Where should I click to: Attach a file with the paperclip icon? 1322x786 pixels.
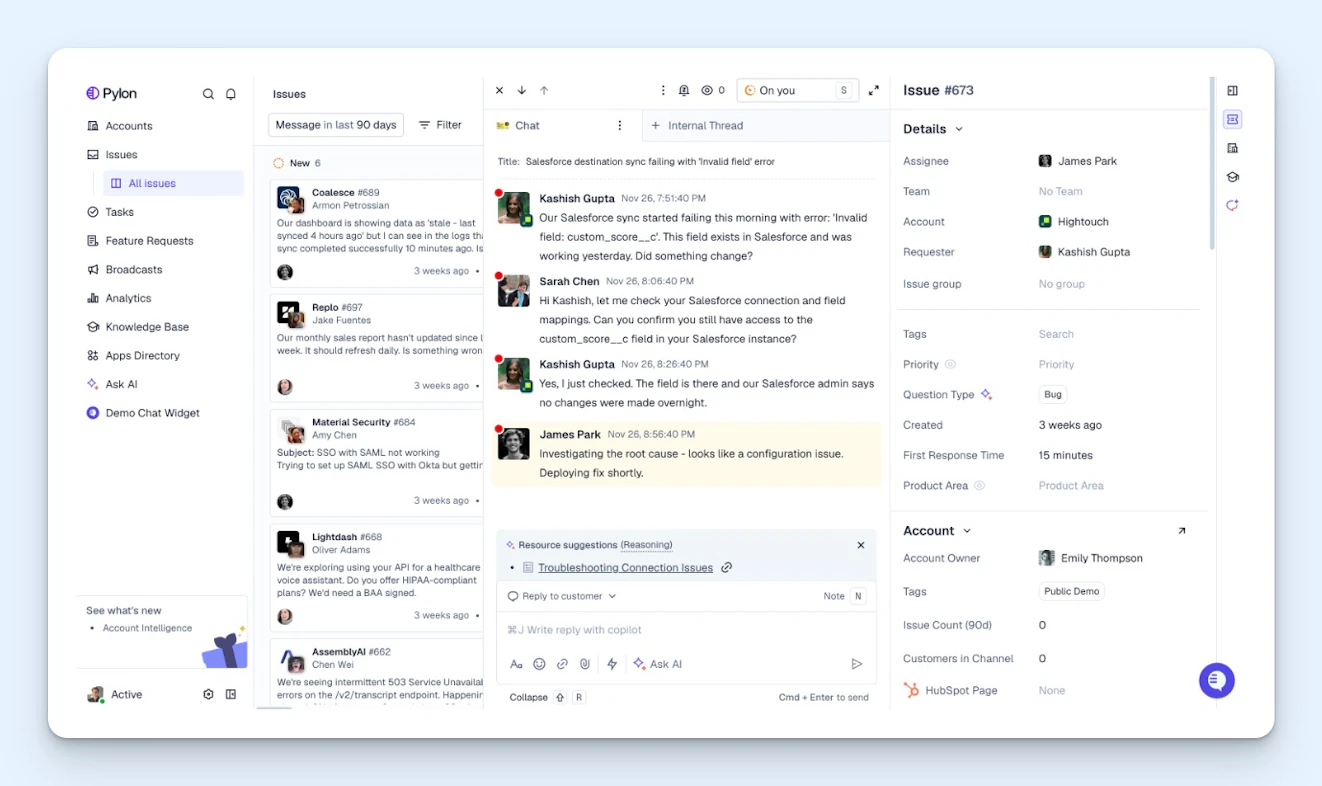click(585, 664)
